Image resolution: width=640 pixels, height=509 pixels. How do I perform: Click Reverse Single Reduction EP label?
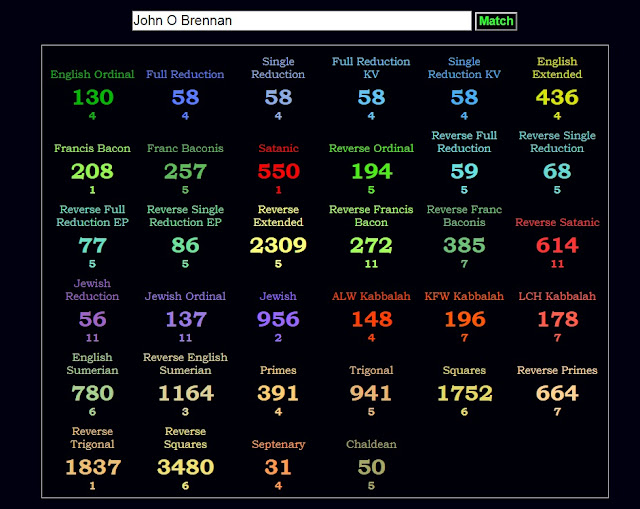coord(185,216)
